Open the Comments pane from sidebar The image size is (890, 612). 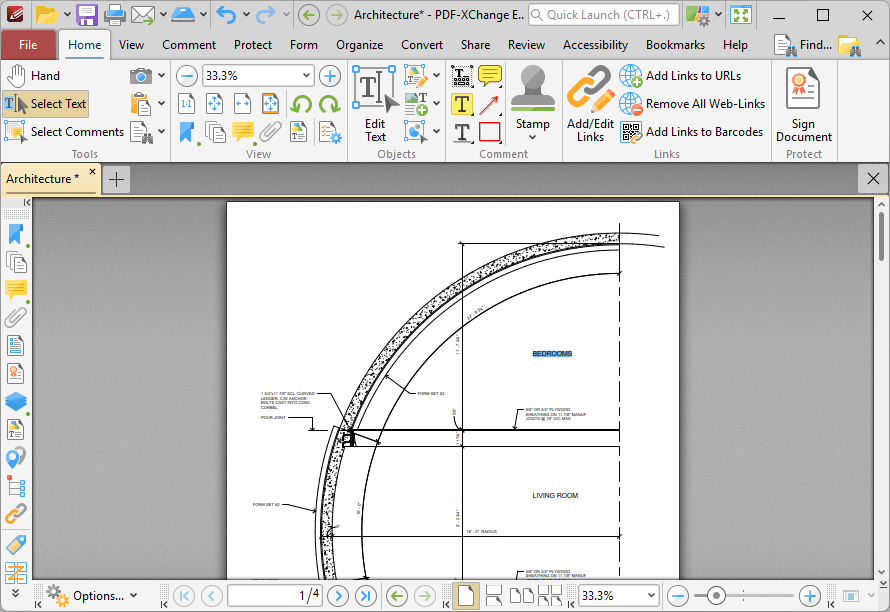tap(16, 290)
